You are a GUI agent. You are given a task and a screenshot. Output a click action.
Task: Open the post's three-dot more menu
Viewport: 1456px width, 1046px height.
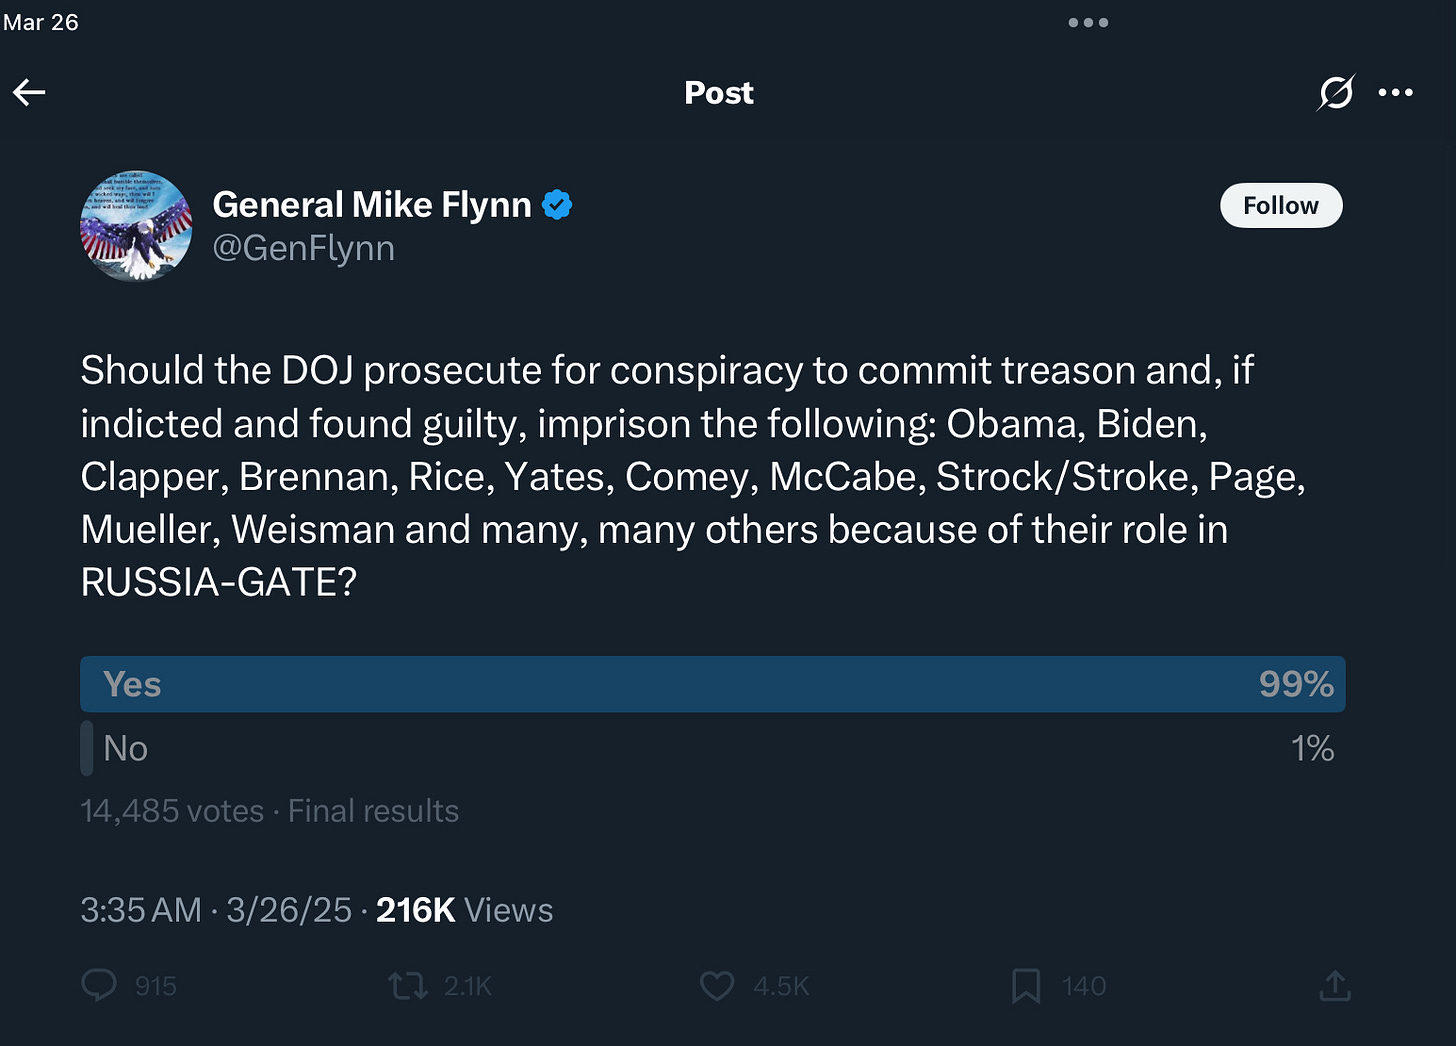pos(1396,93)
